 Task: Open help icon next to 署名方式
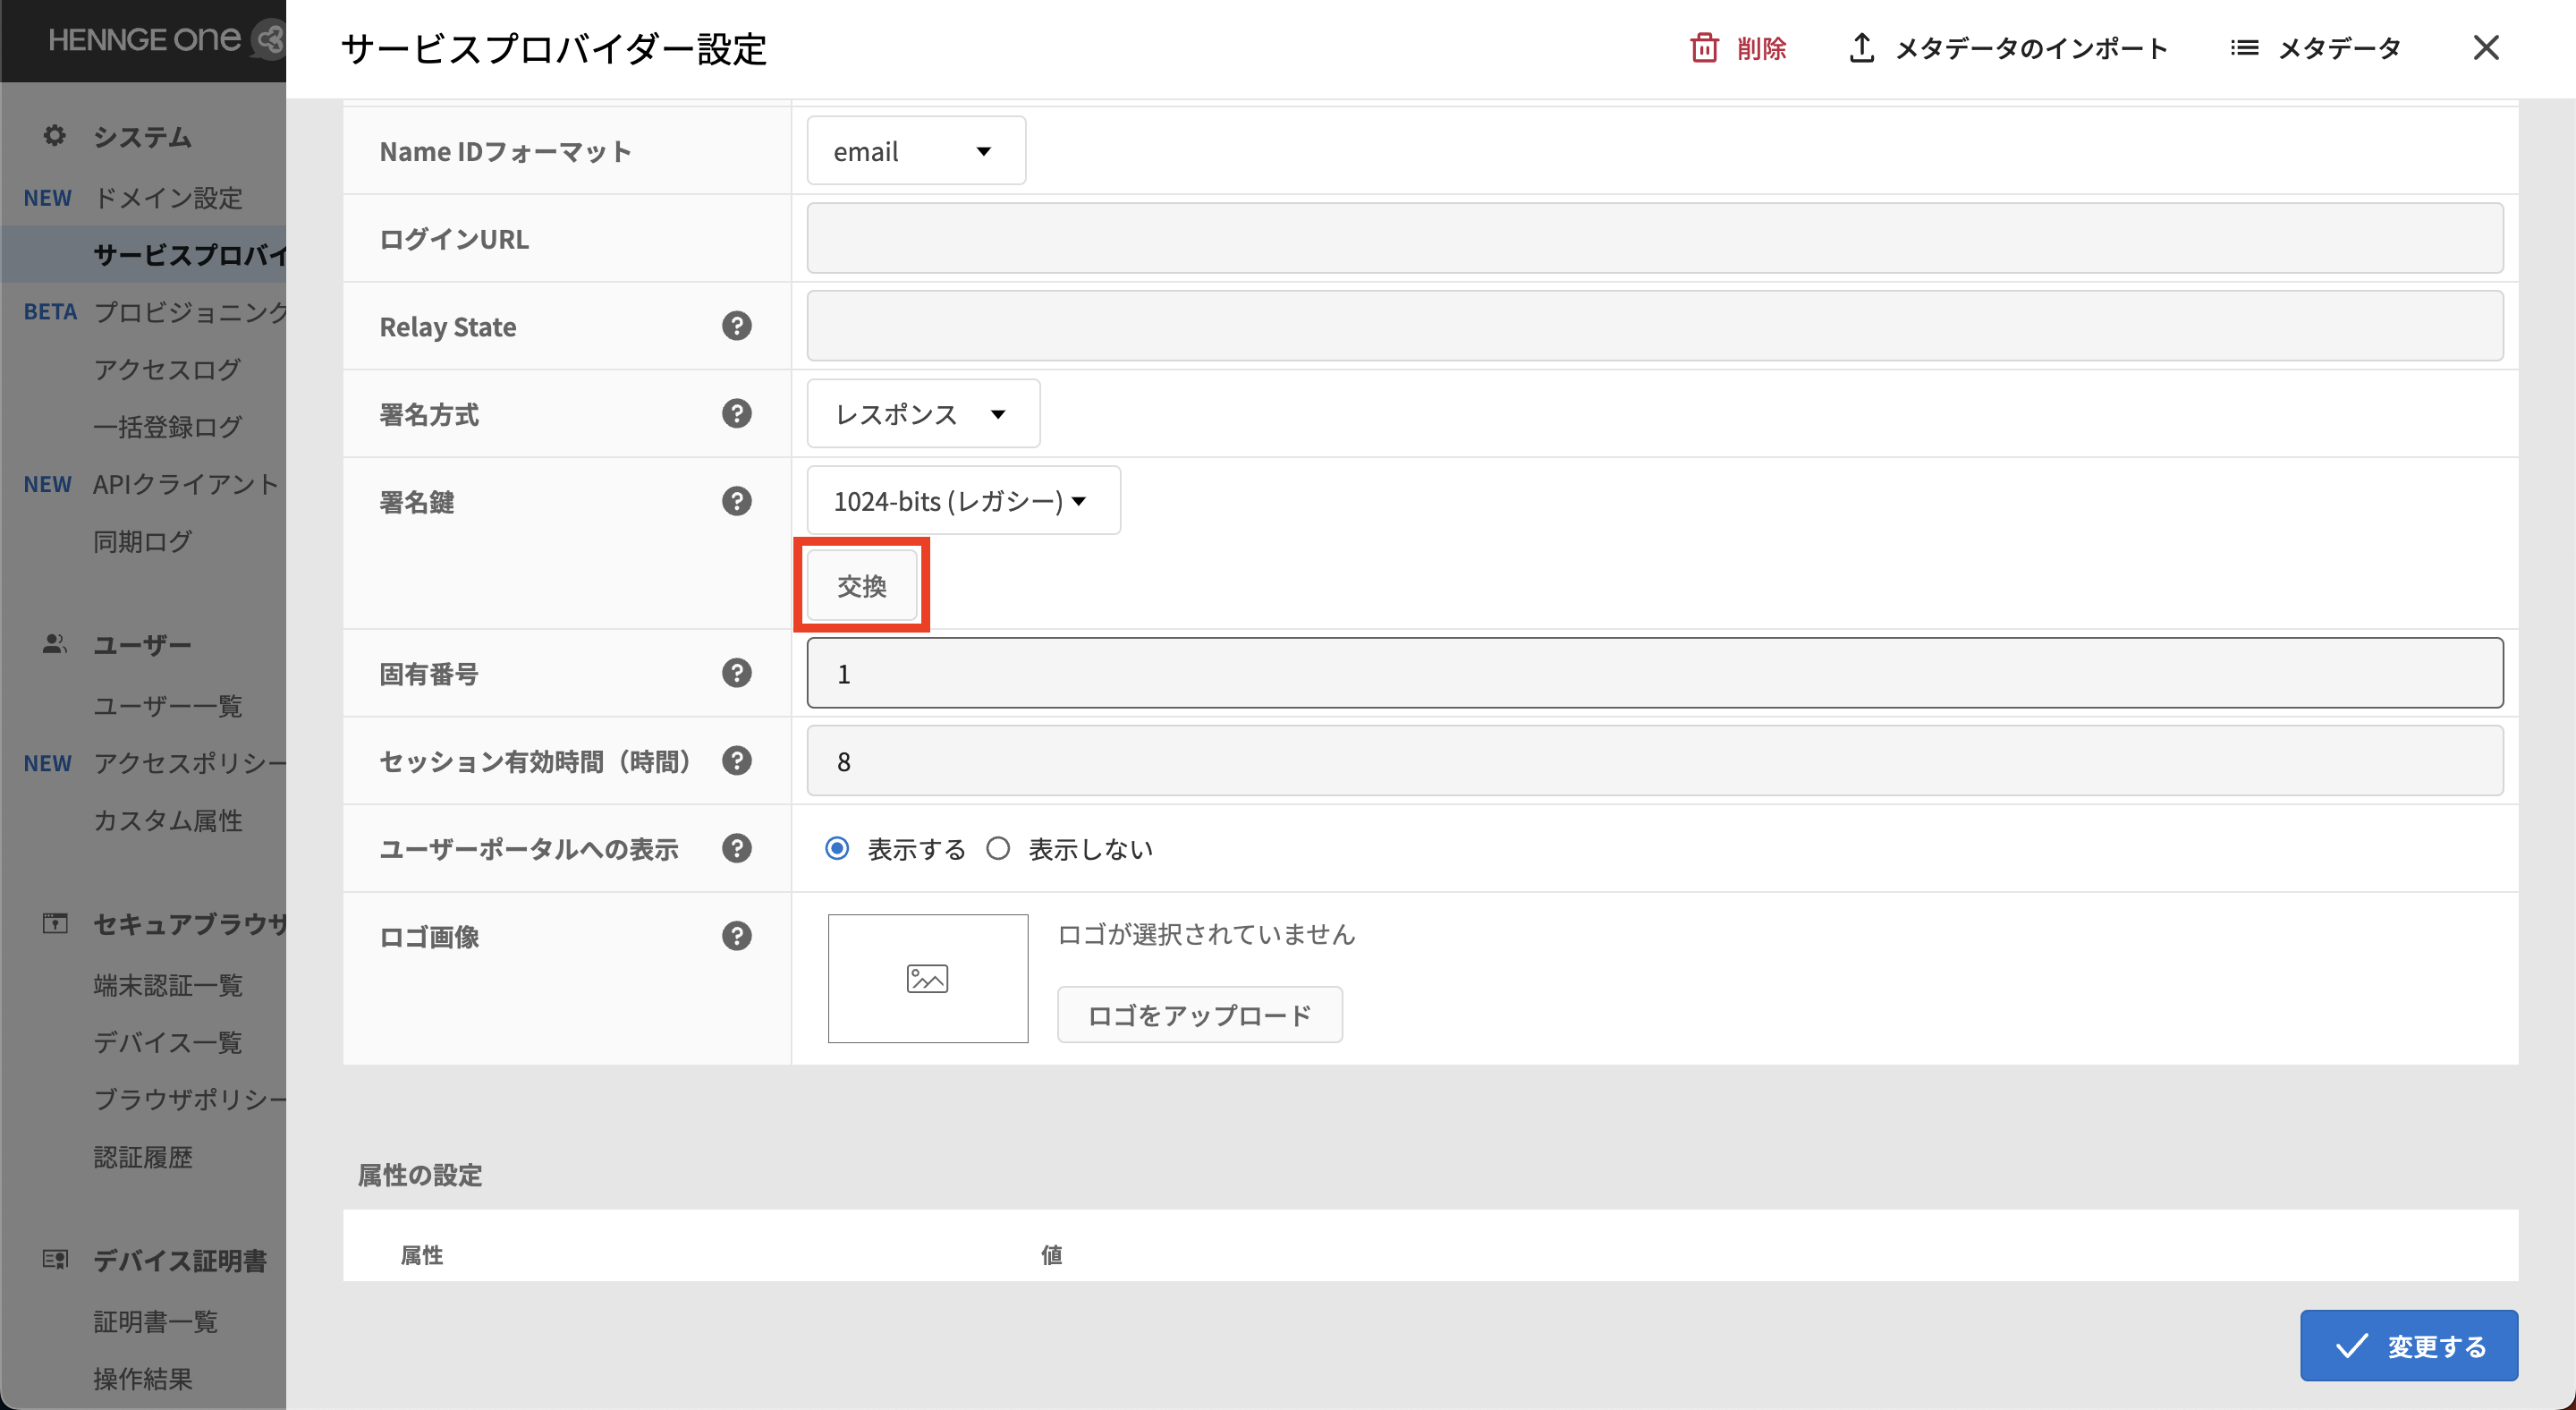(736, 413)
